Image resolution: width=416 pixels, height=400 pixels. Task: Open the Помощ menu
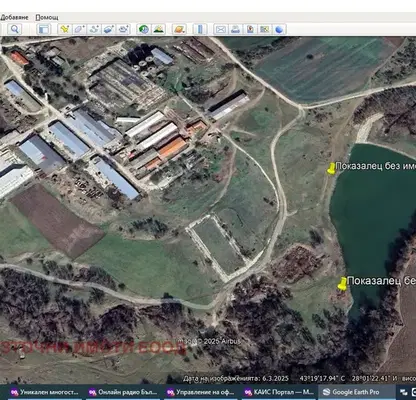[47, 17]
